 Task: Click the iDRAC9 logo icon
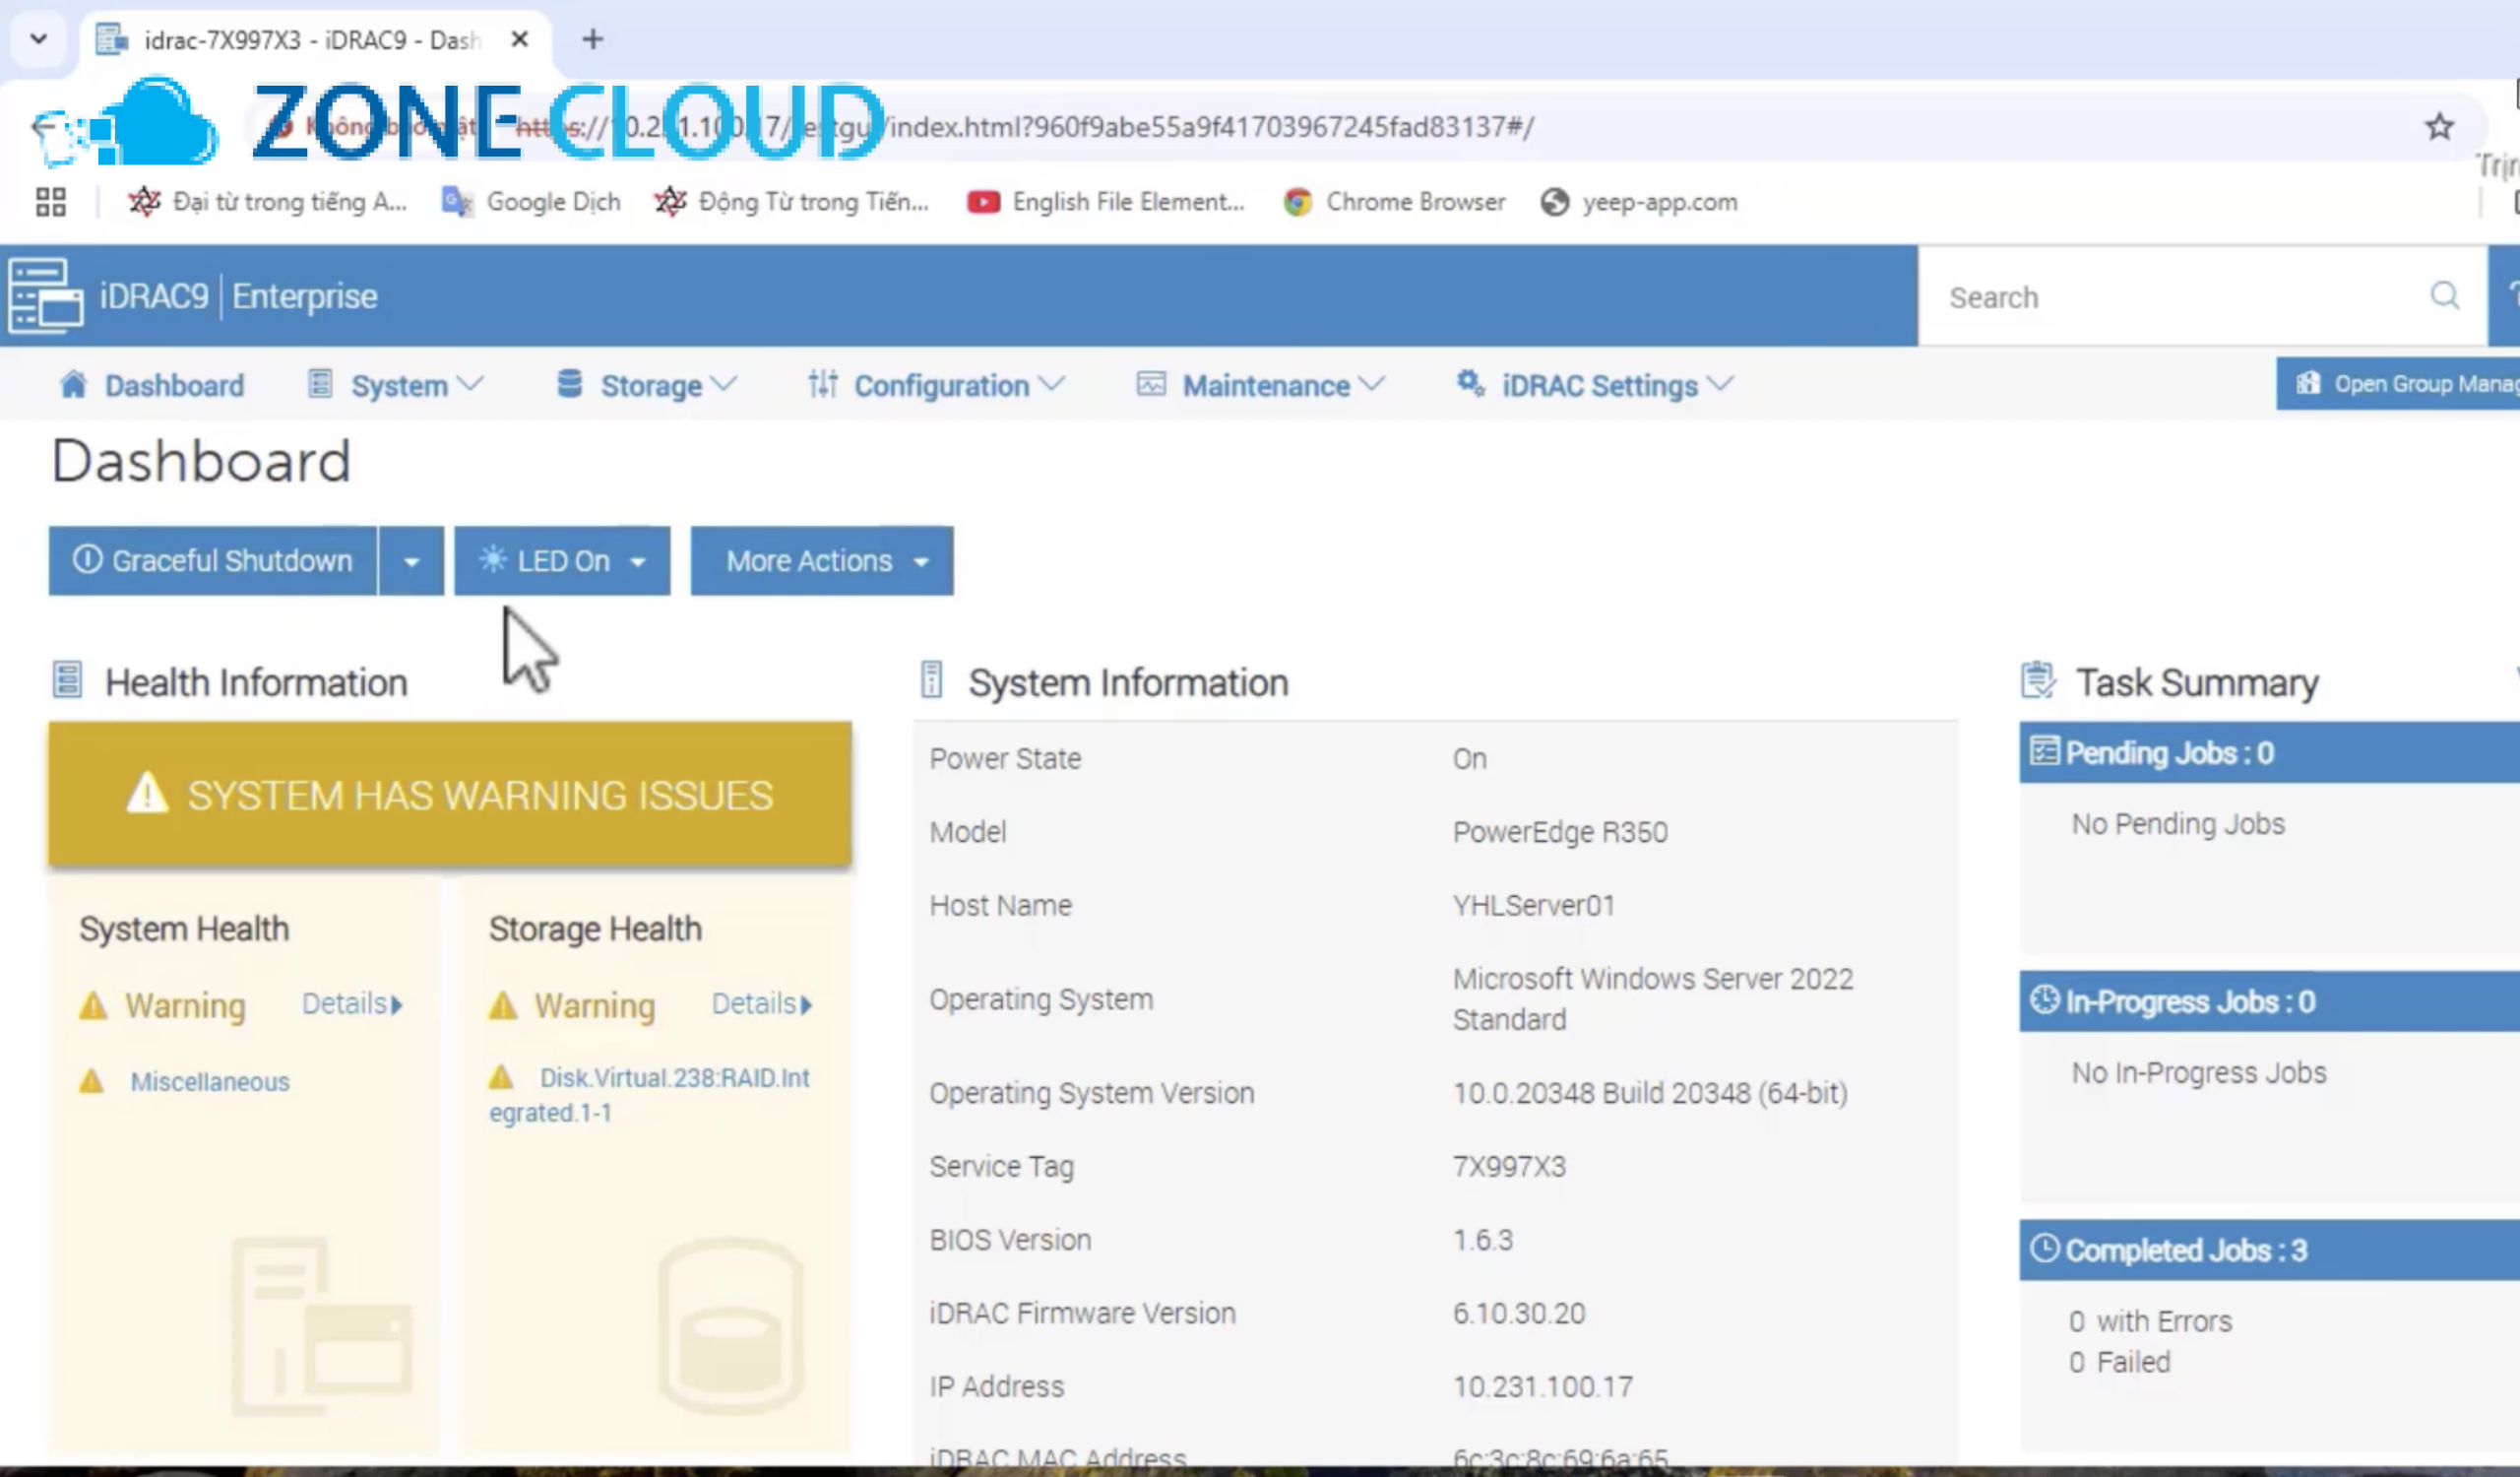pyautogui.click(x=45, y=296)
